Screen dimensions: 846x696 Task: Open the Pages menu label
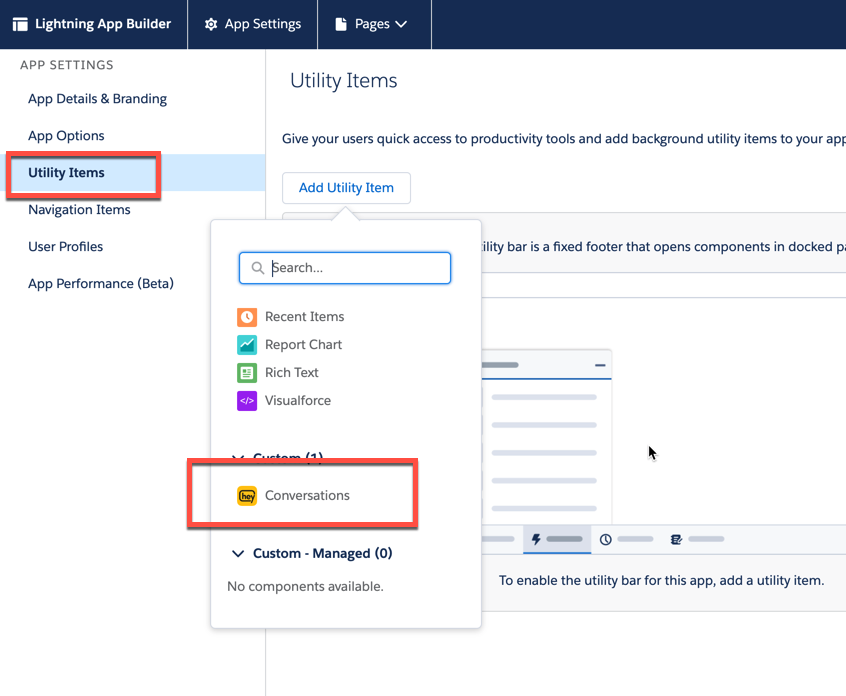tap(372, 24)
